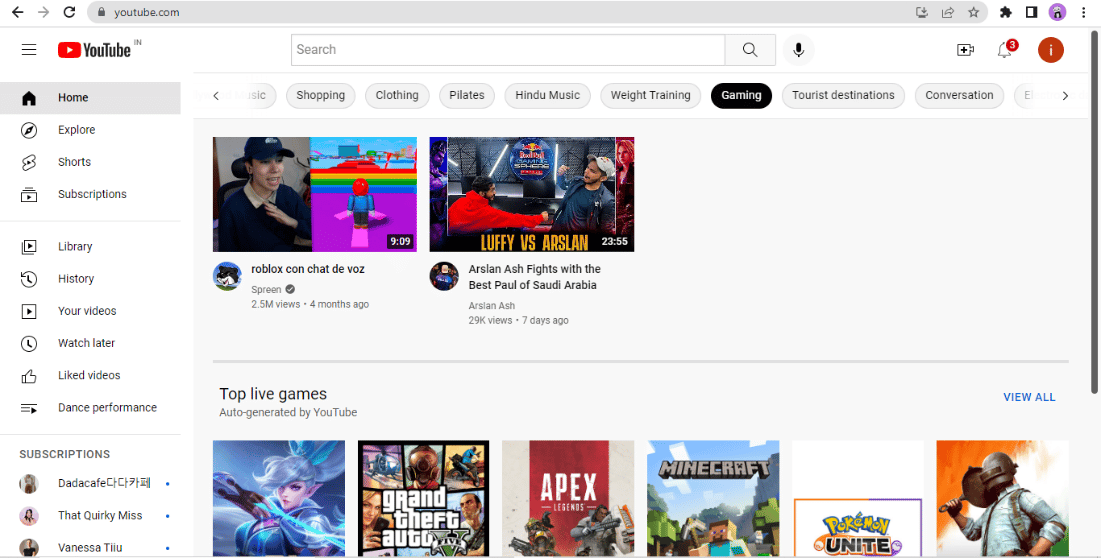Open the browser extensions puzzle icon
The width and height of the screenshot is (1101, 558).
click(x=1006, y=12)
